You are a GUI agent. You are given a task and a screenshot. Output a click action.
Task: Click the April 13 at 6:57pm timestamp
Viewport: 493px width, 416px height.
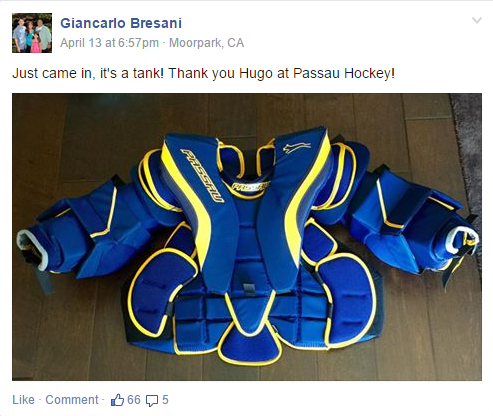coord(109,43)
